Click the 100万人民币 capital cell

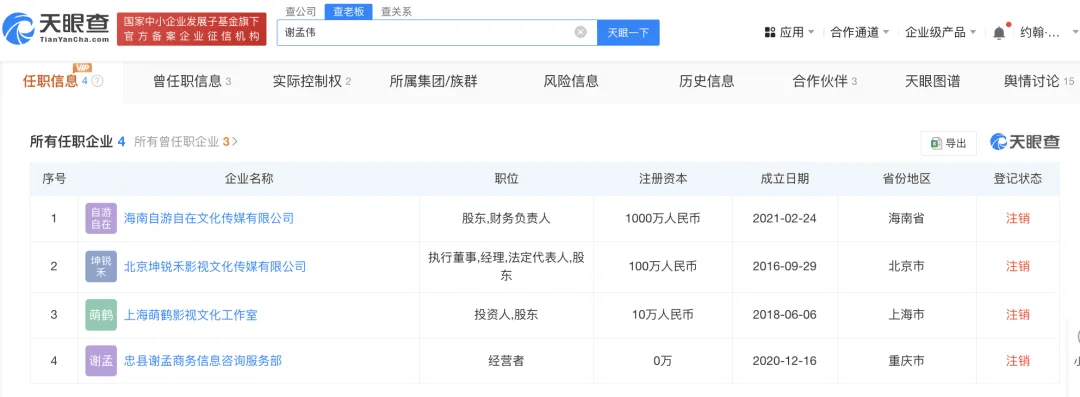663,266
